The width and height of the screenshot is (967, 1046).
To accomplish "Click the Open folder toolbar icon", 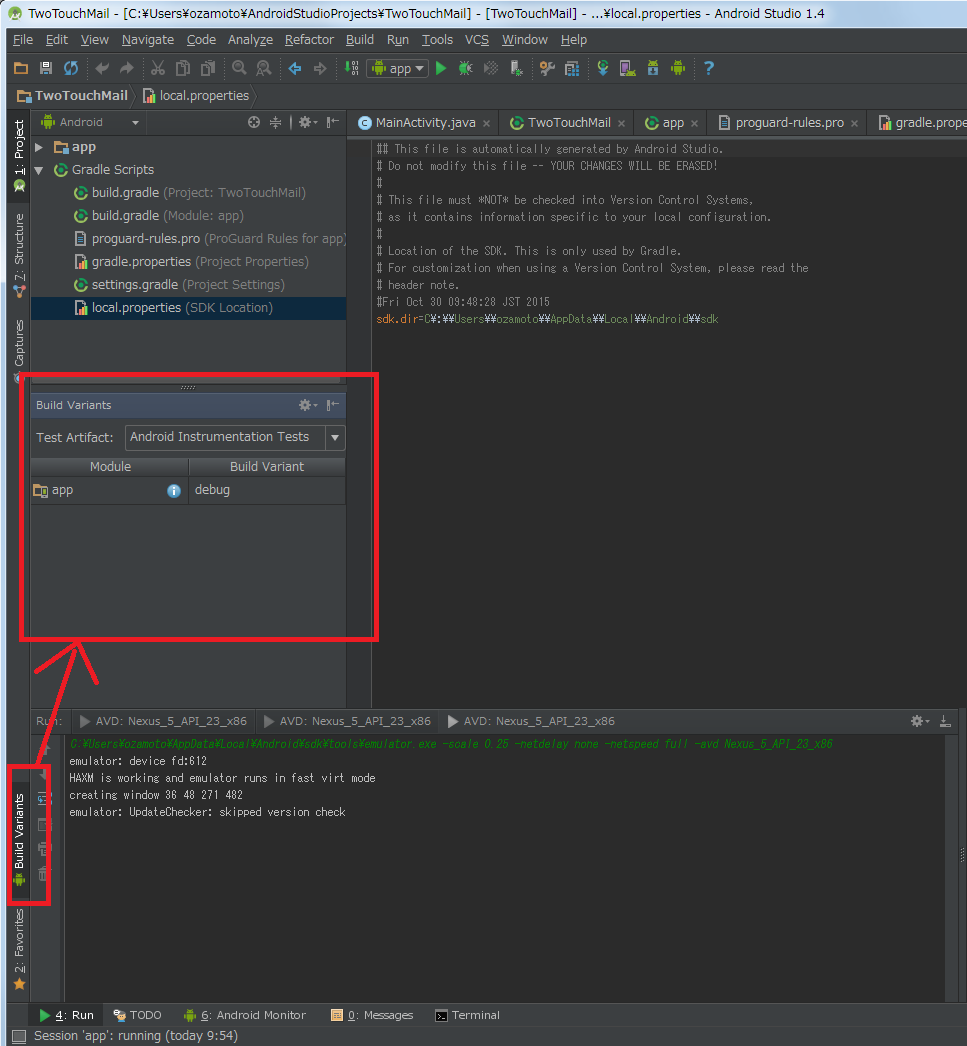I will coord(21,68).
